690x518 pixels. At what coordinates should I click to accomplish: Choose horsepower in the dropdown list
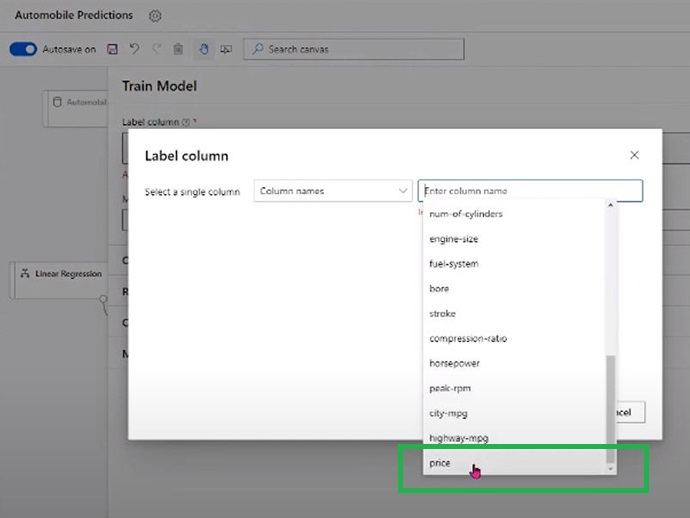(455, 363)
